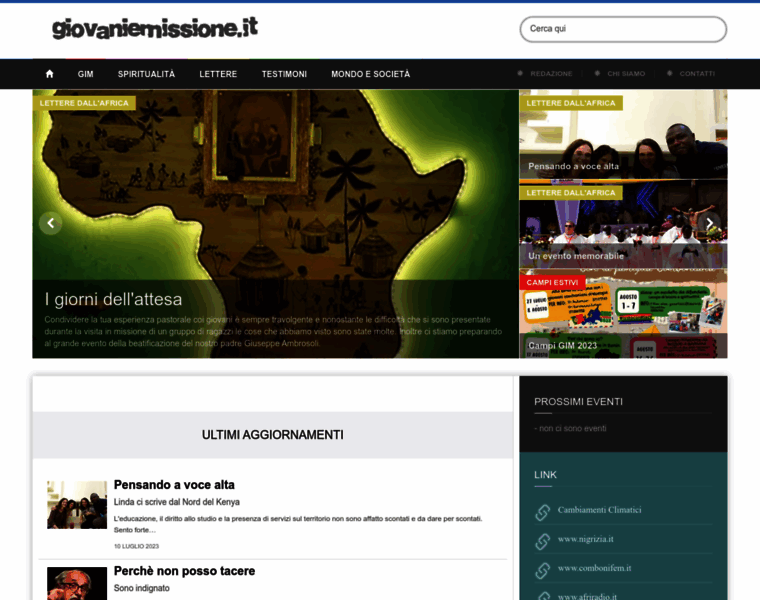
Task: Select the LINK sidebar heading
Action: coord(545,475)
